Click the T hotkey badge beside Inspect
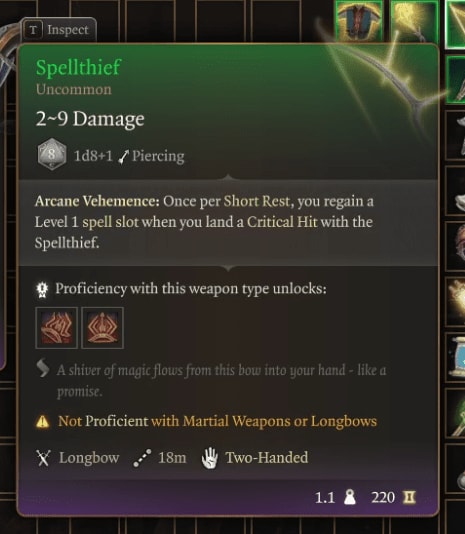Screen dimensions: 465x534 33,30
